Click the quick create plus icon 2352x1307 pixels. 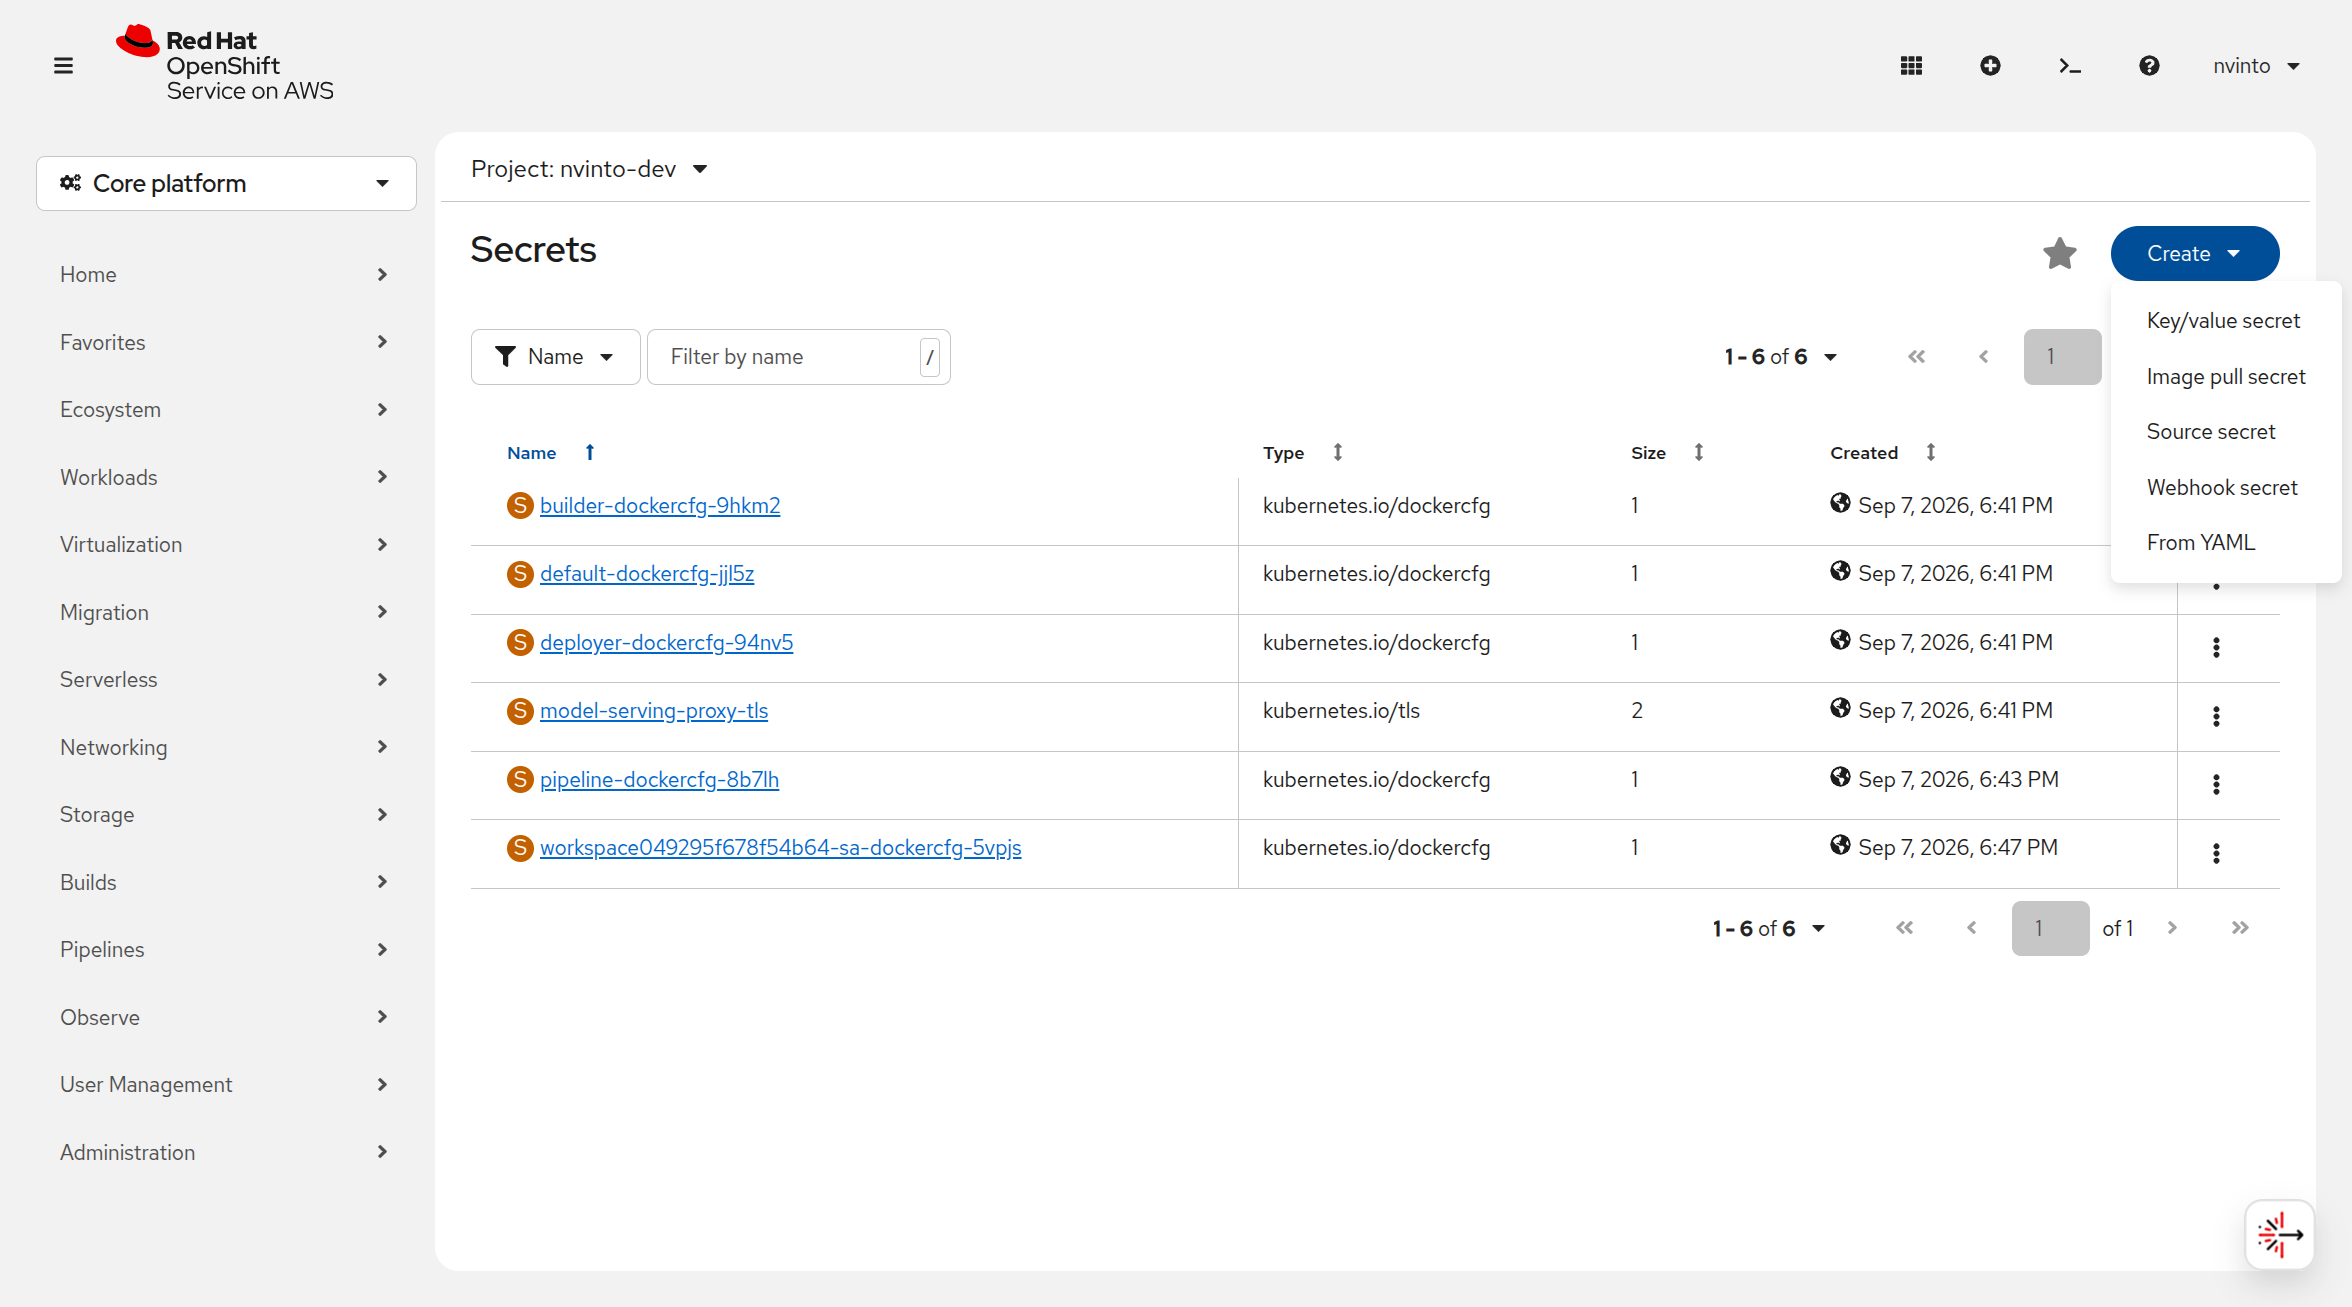point(1990,66)
